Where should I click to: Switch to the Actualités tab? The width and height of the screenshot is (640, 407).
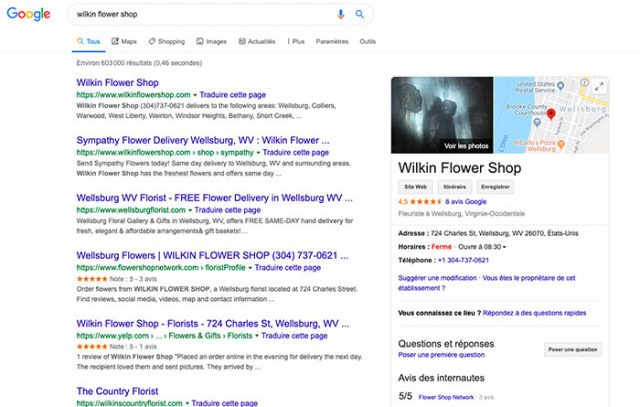257,41
